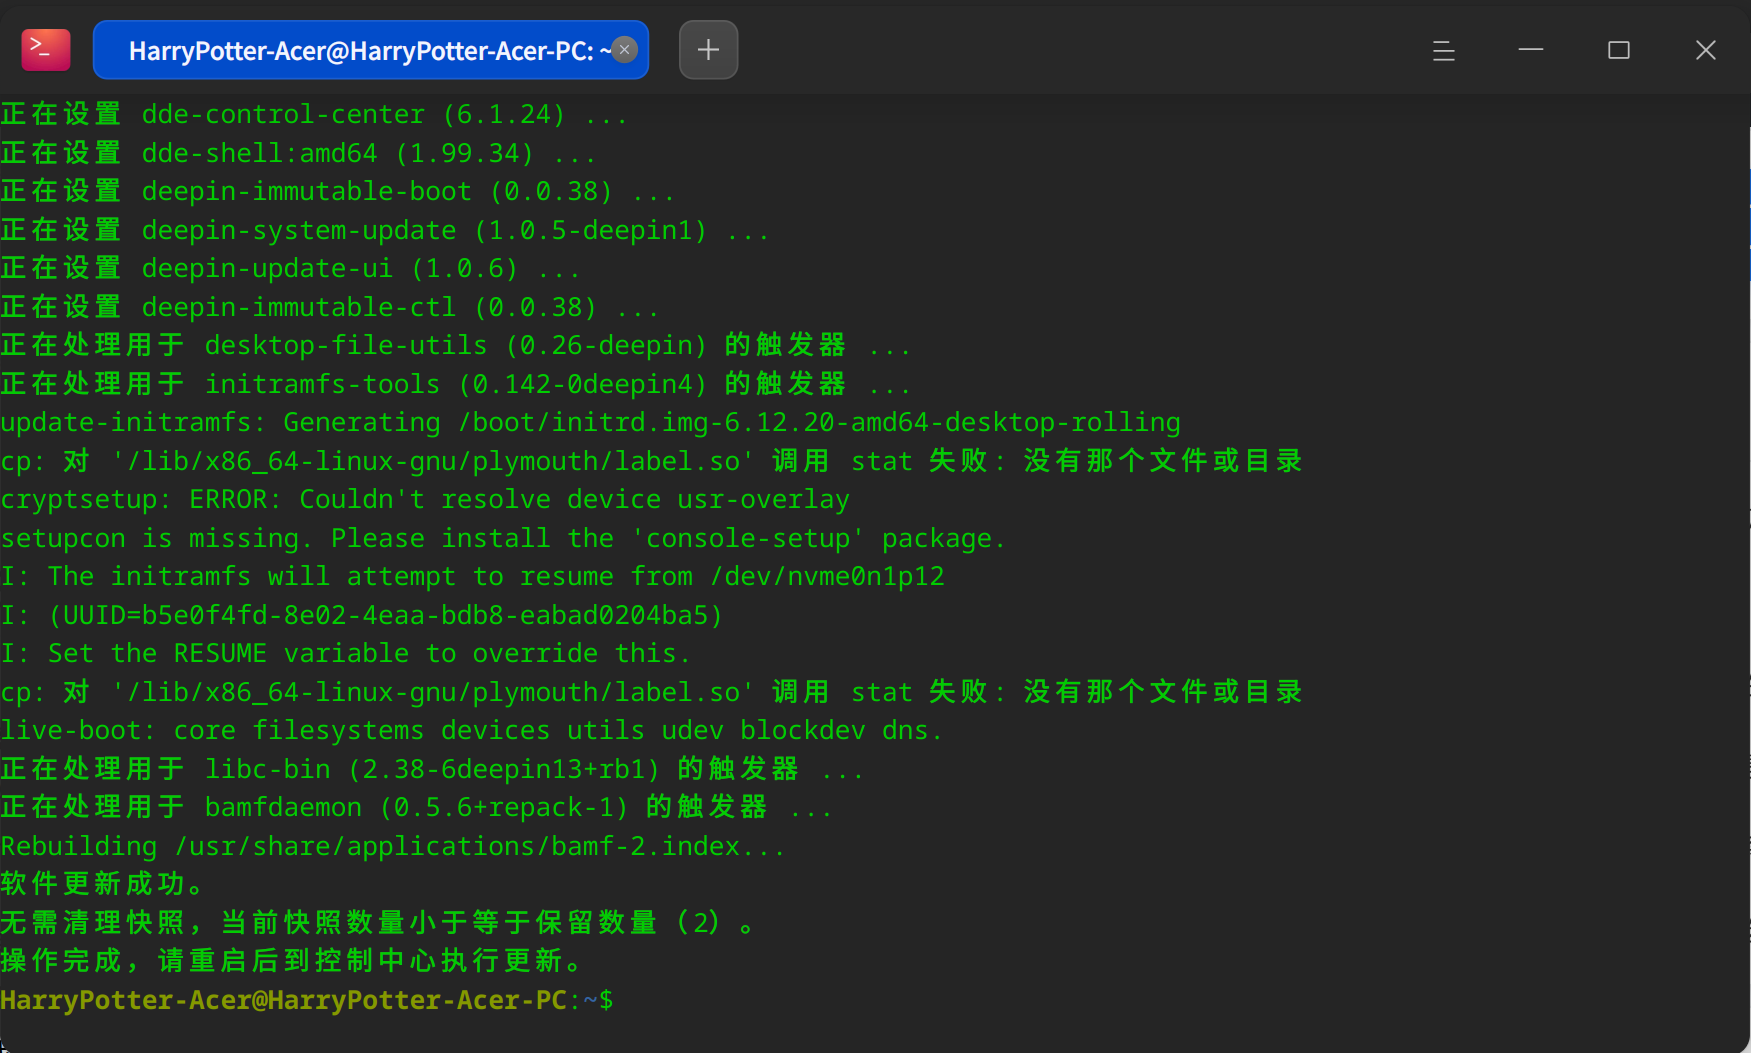
Task: Click the dde-shell:amd64 (1.99.34) line
Action: point(298,153)
